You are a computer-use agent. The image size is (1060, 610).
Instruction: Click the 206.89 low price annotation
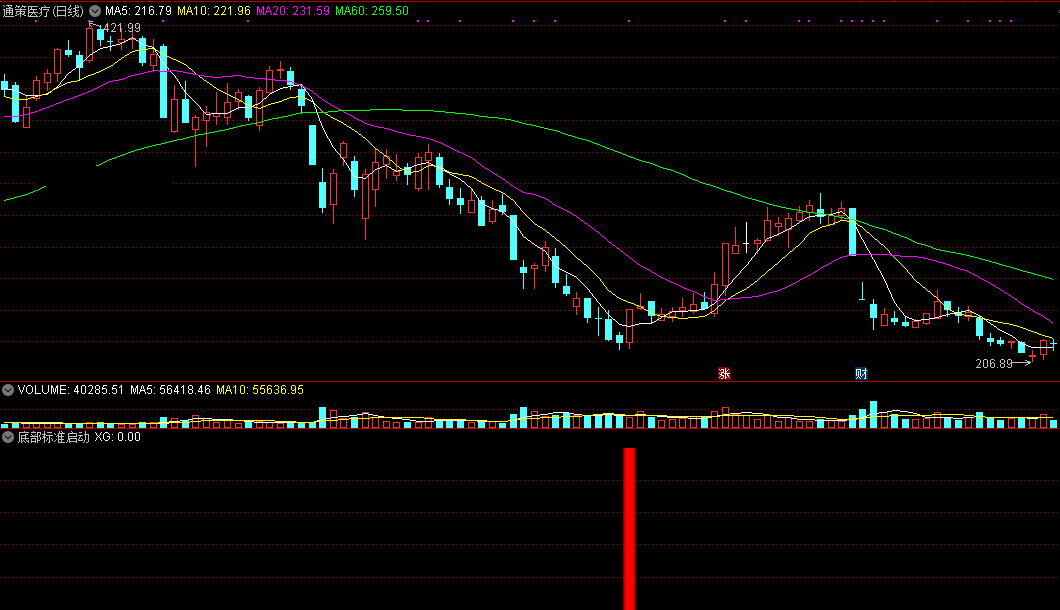click(x=994, y=364)
